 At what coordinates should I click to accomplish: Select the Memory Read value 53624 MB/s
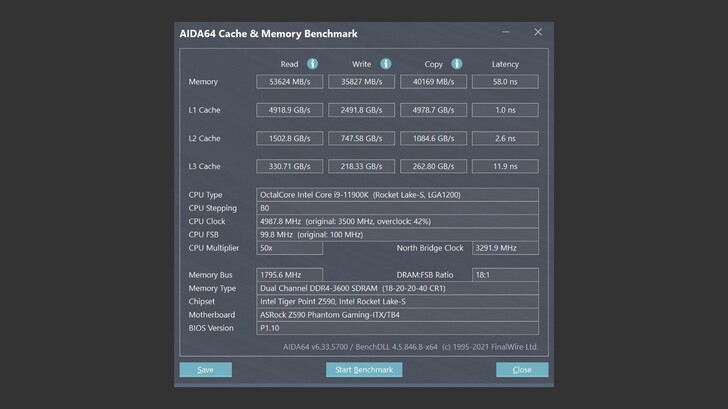[x=290, y=82]
